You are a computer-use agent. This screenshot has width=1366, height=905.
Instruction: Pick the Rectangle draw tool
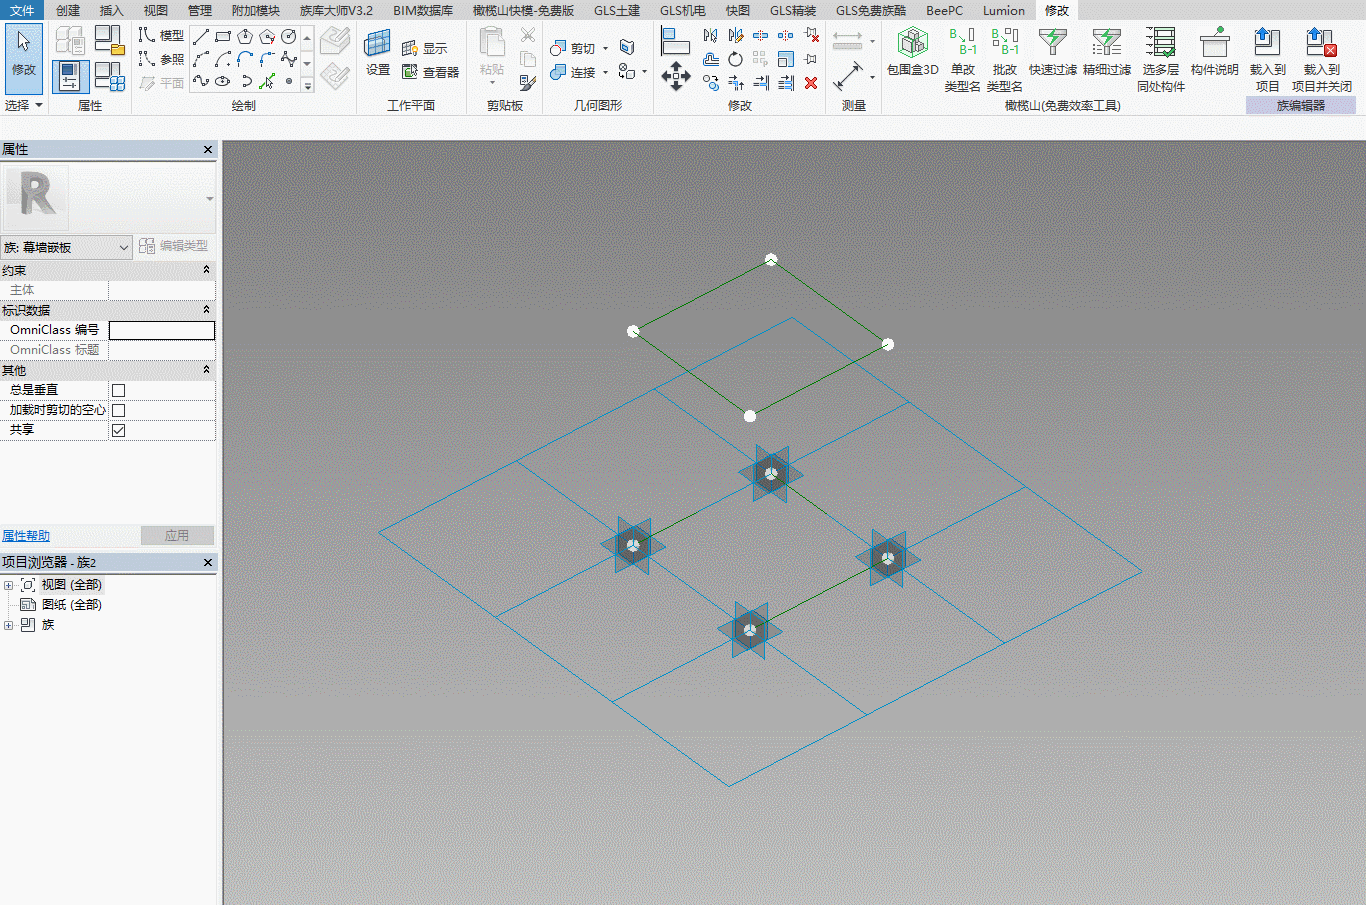[x=223, y=37]
